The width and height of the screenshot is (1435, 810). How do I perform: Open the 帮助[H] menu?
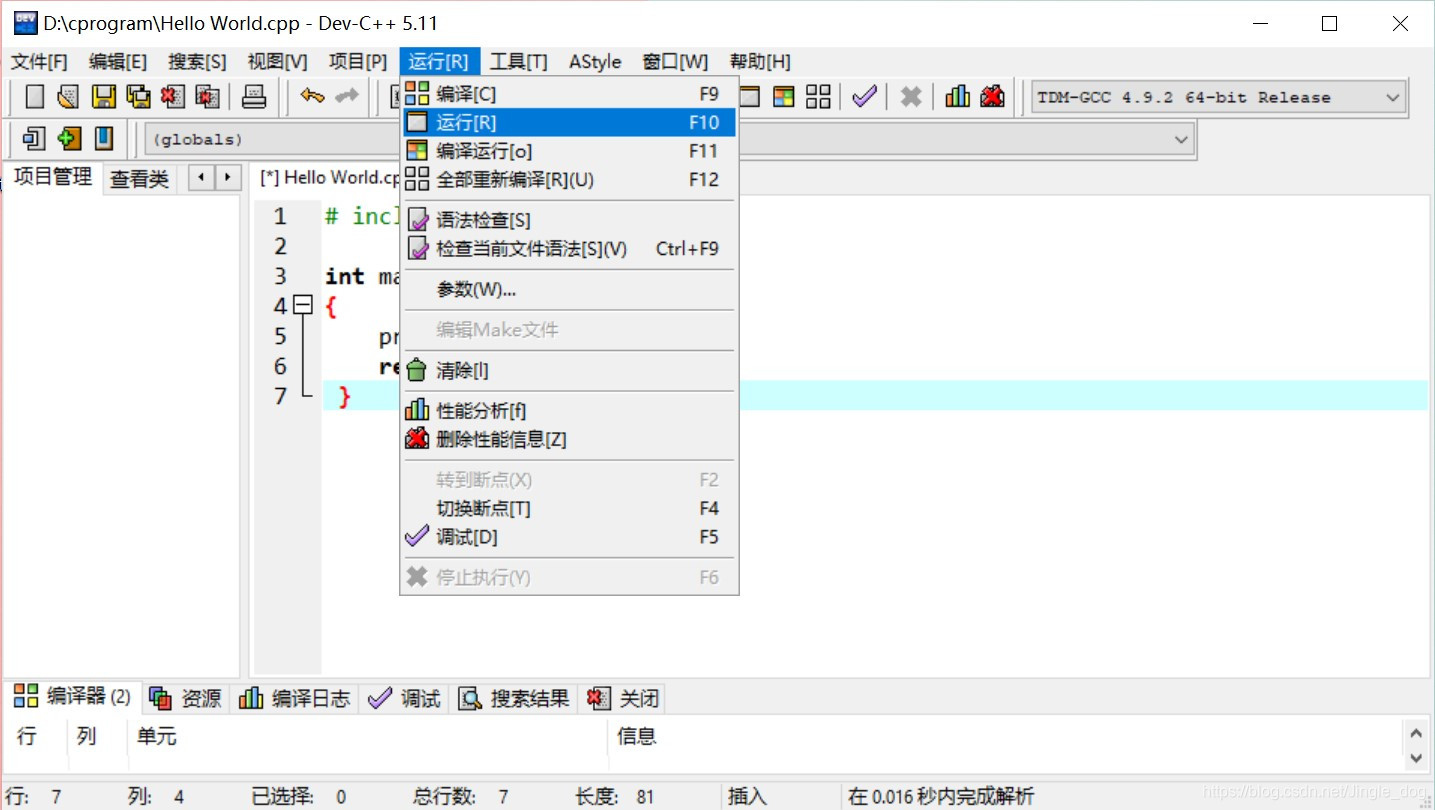point(760,62)
